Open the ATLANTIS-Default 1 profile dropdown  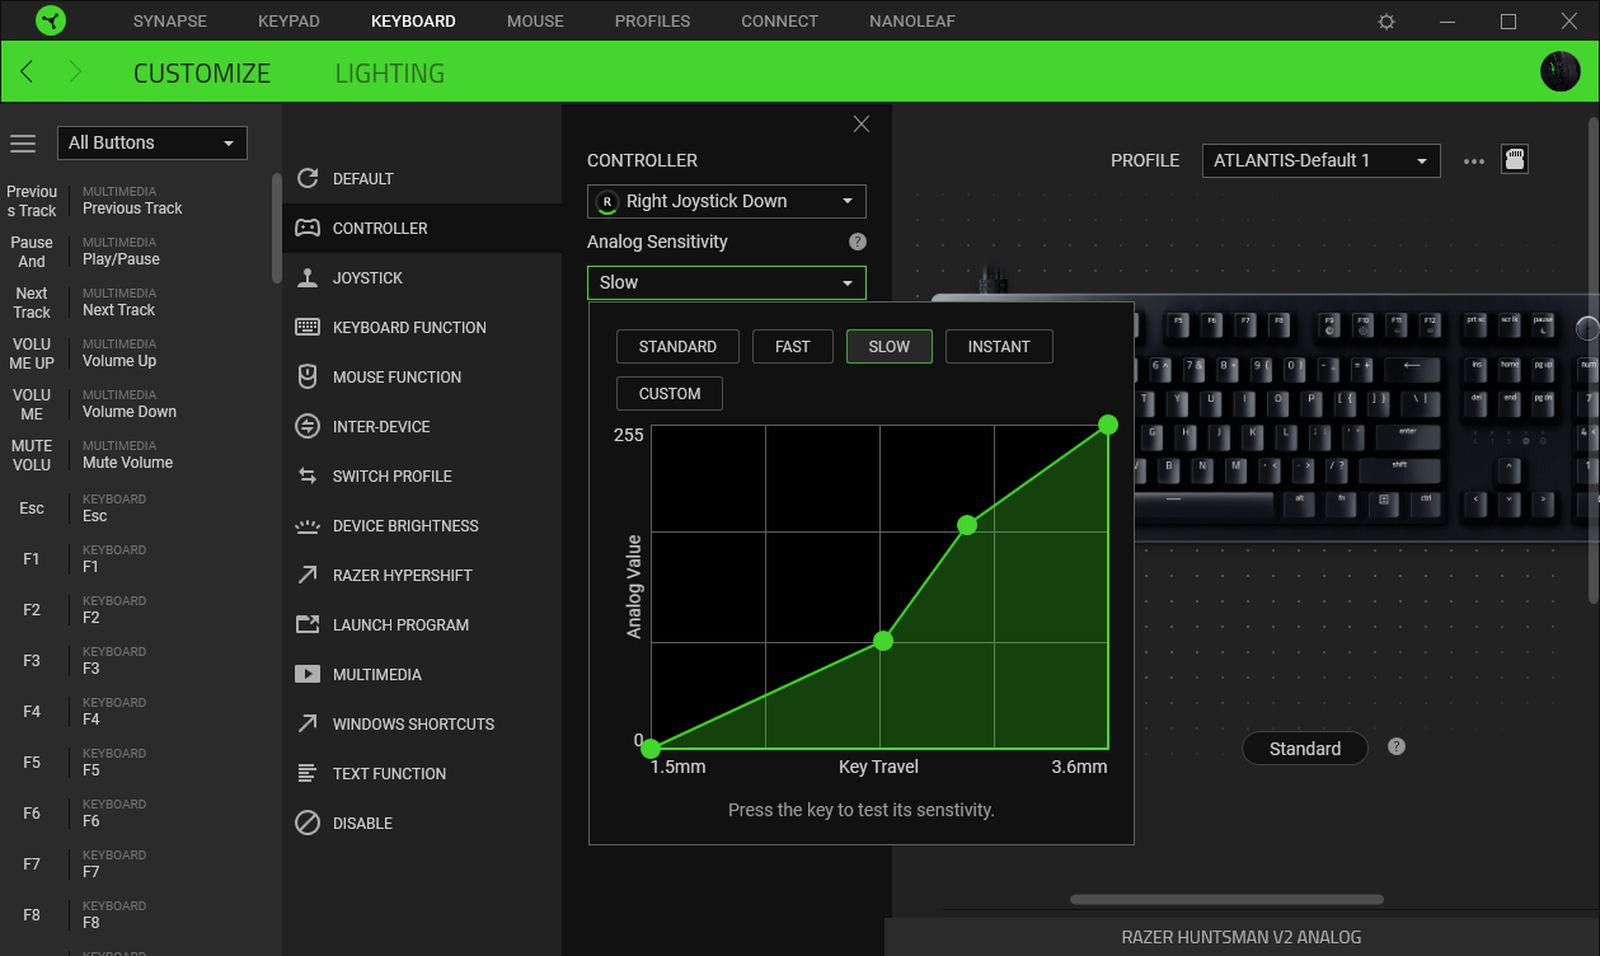click(x=1321, y=160)
